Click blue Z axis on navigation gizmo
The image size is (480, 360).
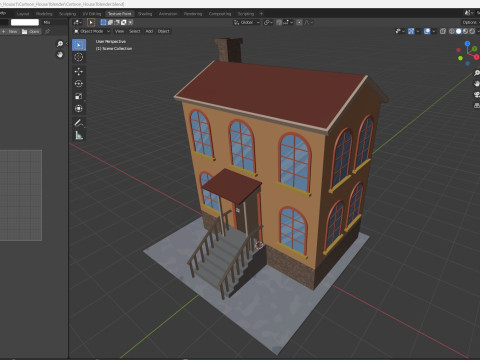tap(467, 44)
